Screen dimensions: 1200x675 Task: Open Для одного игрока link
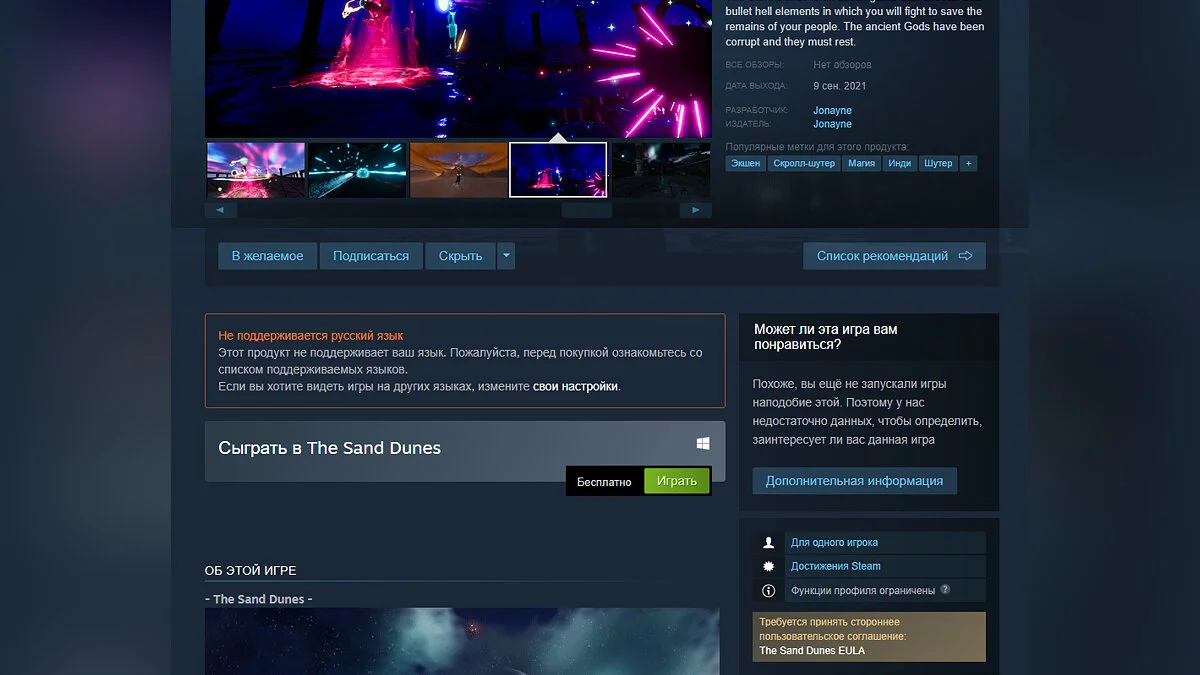pos(834,542)
